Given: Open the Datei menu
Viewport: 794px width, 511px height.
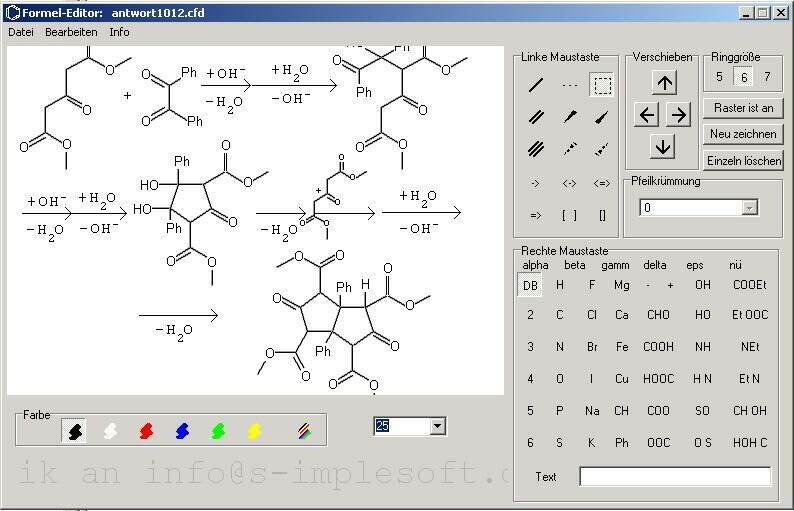Looking at the screenshot, I should coord(21,32).
